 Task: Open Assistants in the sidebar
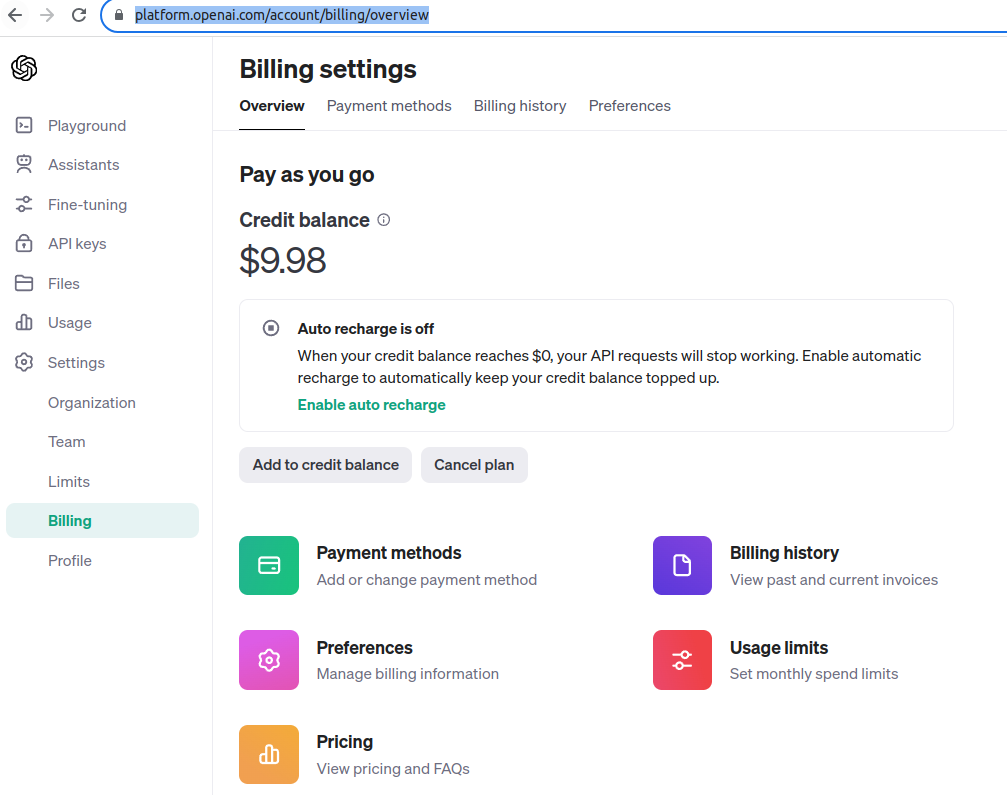(83, 165)
